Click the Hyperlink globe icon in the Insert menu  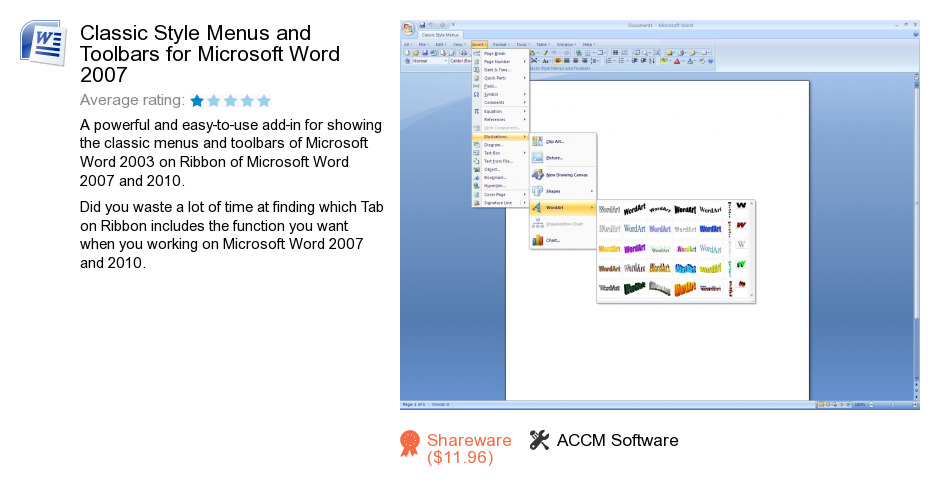477,186
